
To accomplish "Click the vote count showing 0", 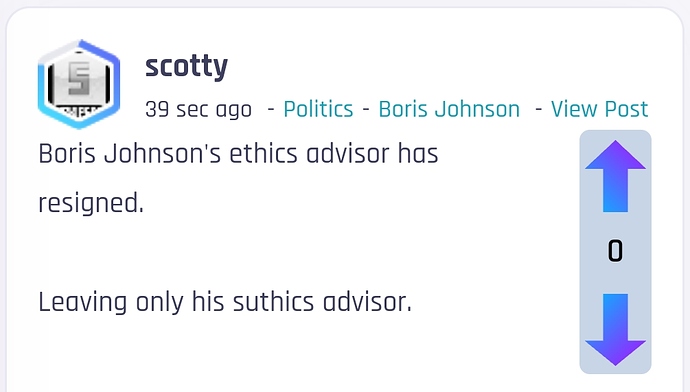I will 615,251.
